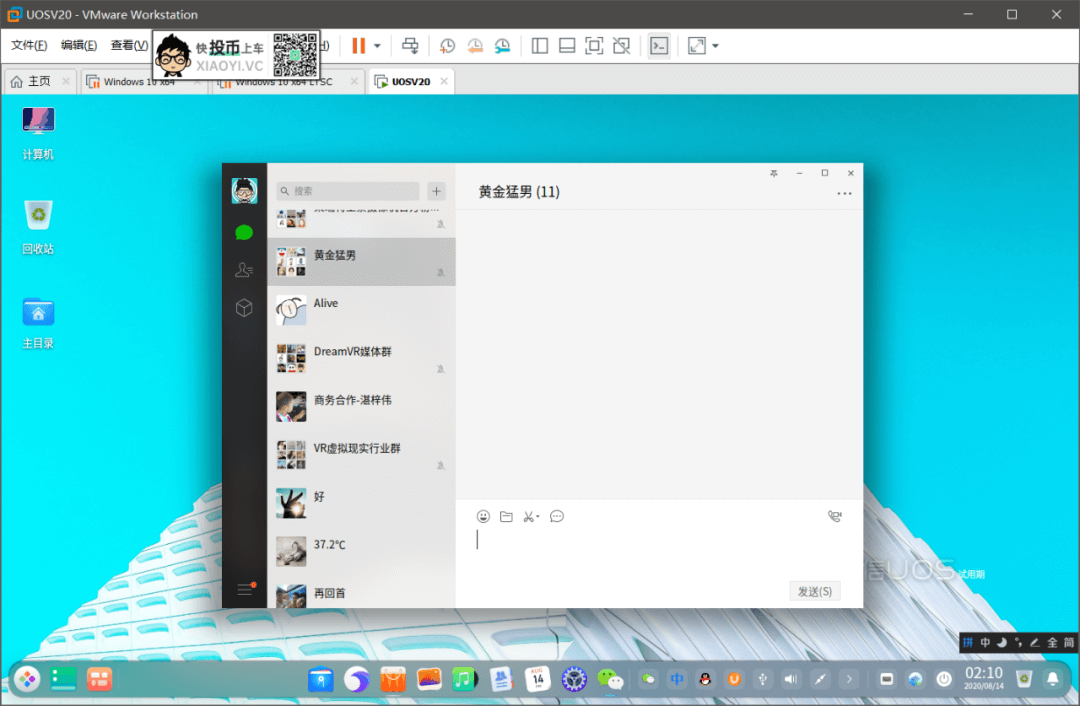Image resolution: width=1080 pixels, height=706 pixels.
Task: Pause the virtual machine with the orange pause icon
Action: (x=358, y=46)
